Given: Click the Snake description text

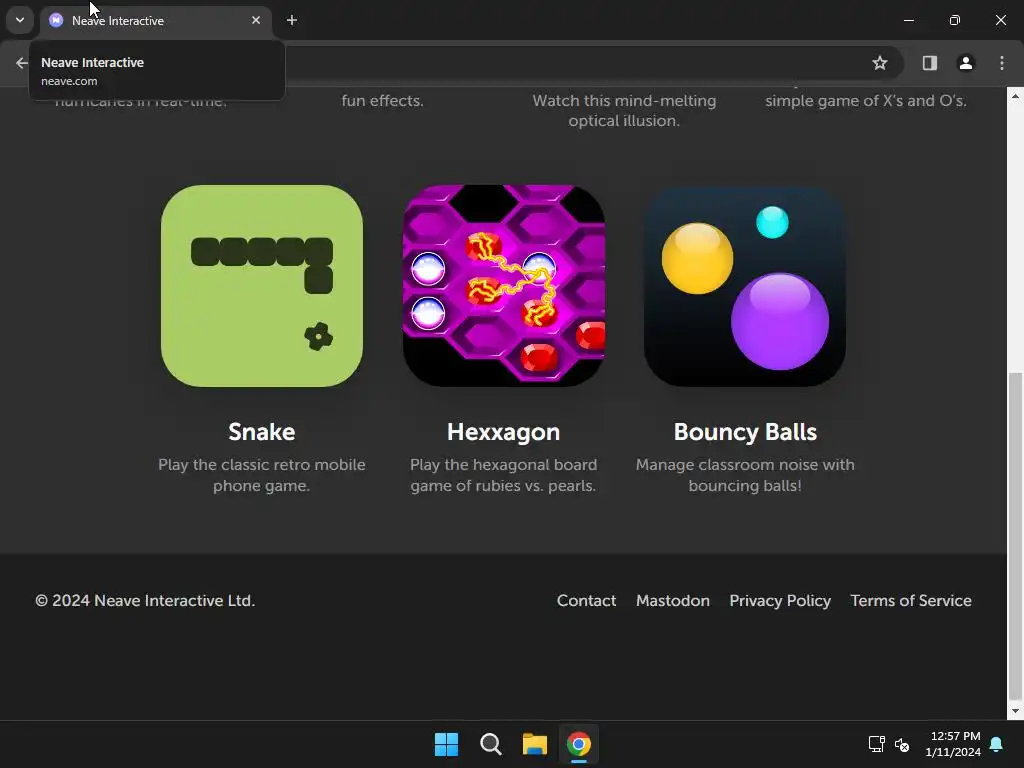Looking at the screenshot, I should (262, 475).
